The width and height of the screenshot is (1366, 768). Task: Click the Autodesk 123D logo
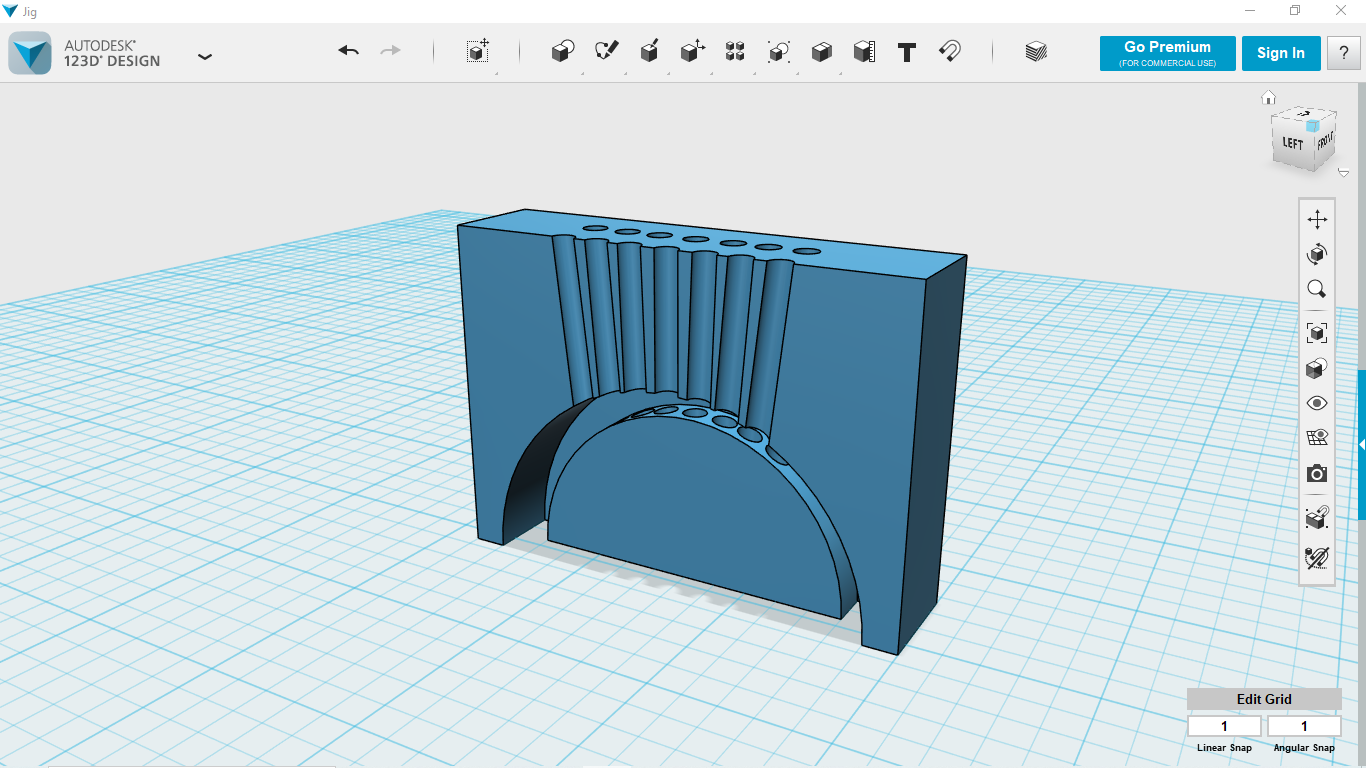pyautogui.click(x=30, y=53)
